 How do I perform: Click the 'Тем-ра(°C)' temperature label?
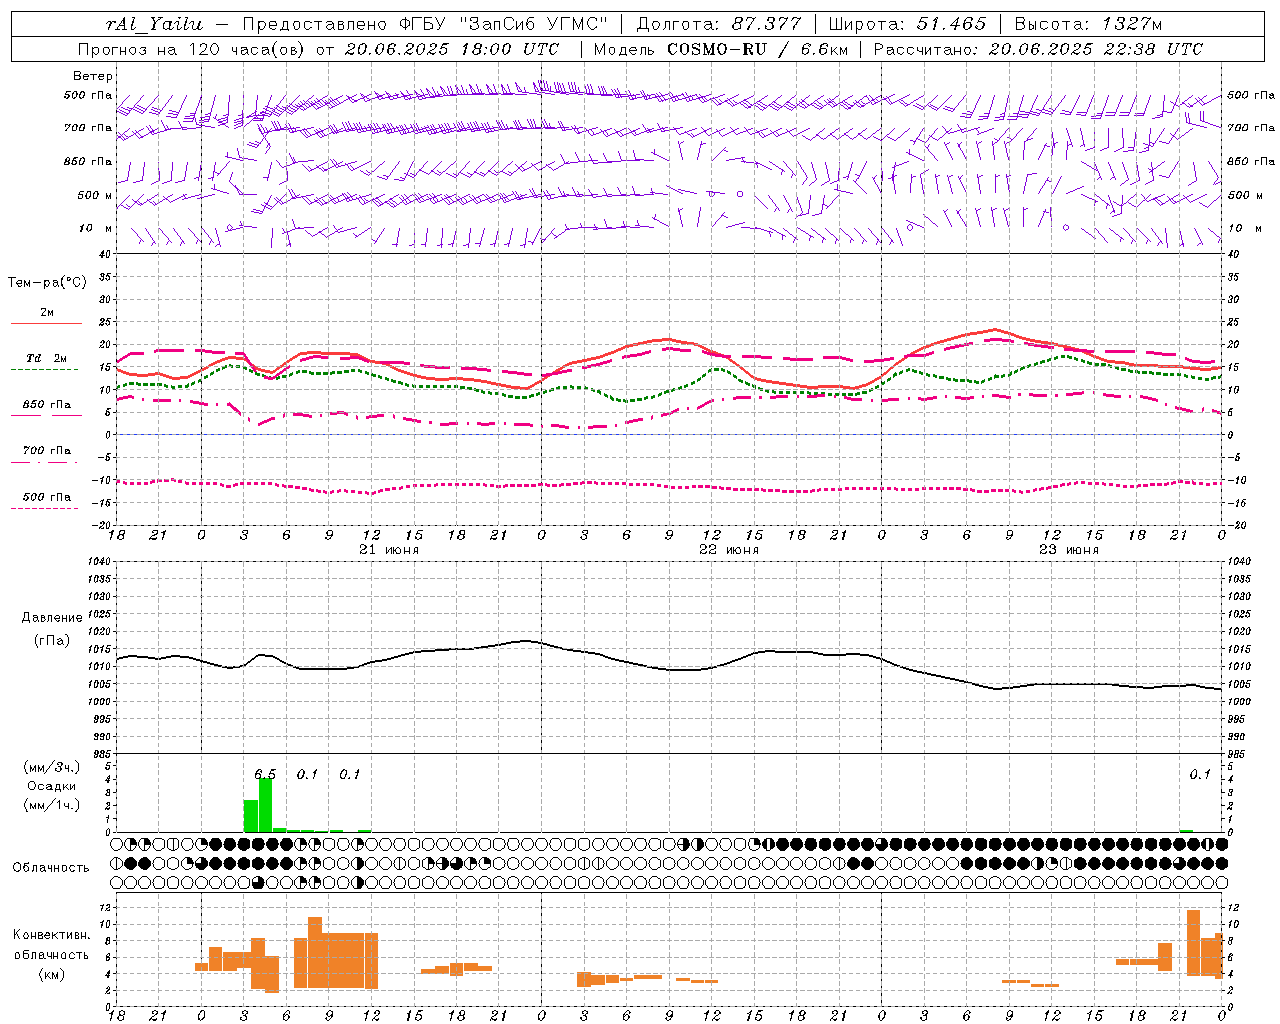click(x=47, y=283)
